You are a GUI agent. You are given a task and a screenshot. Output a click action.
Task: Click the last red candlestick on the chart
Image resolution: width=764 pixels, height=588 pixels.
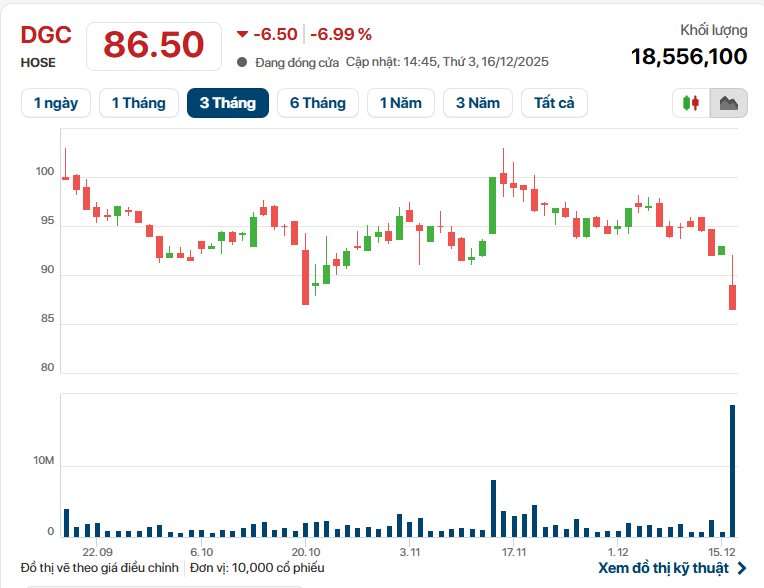coord(733,297)
